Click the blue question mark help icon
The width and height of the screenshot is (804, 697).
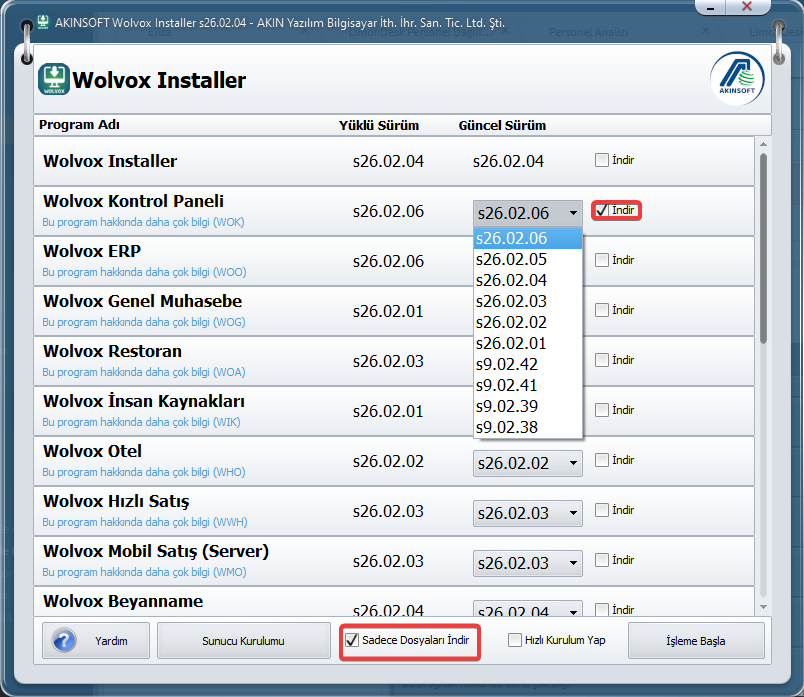65,641
